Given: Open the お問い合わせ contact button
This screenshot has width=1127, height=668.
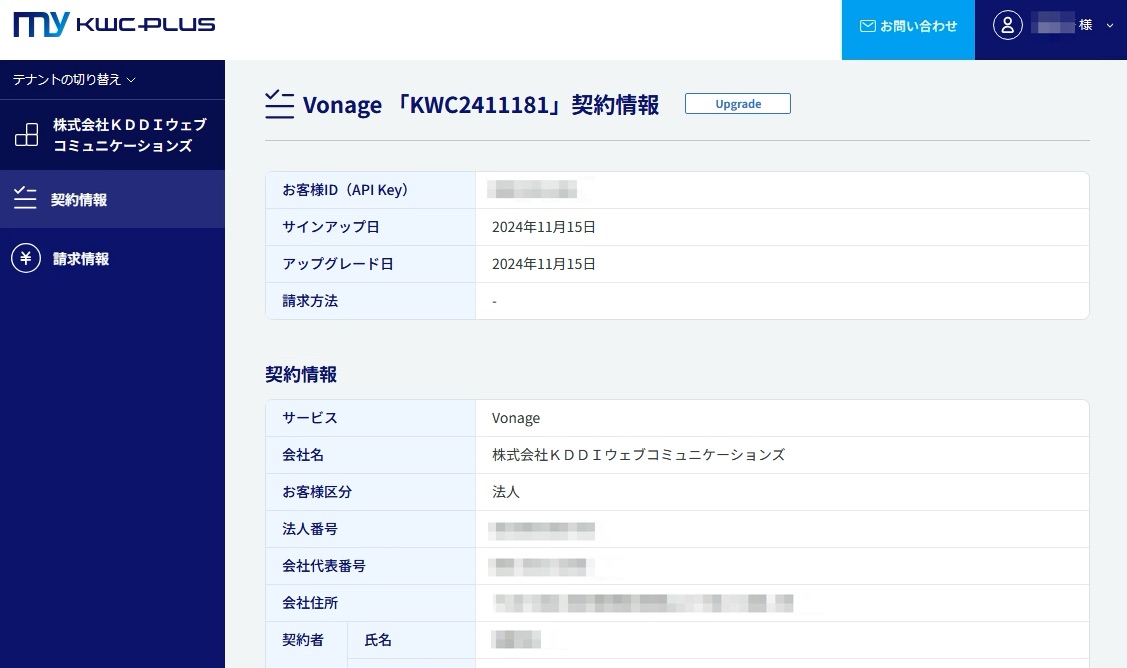Looking at the screenshot, I should coord(908,29).
